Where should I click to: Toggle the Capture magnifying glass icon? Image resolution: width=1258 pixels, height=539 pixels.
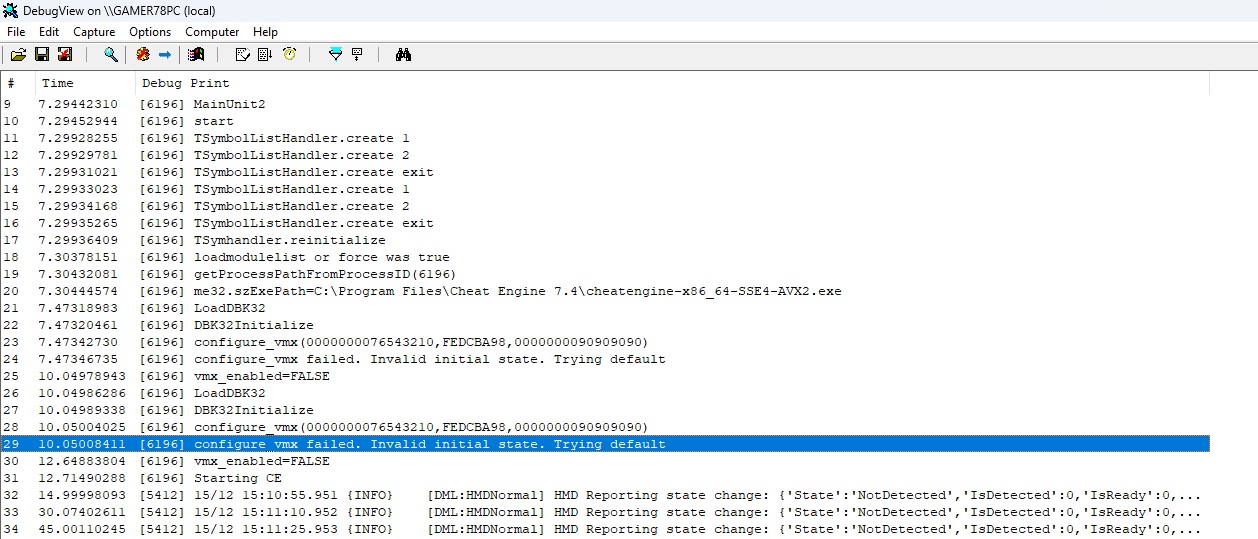point(111,55)
